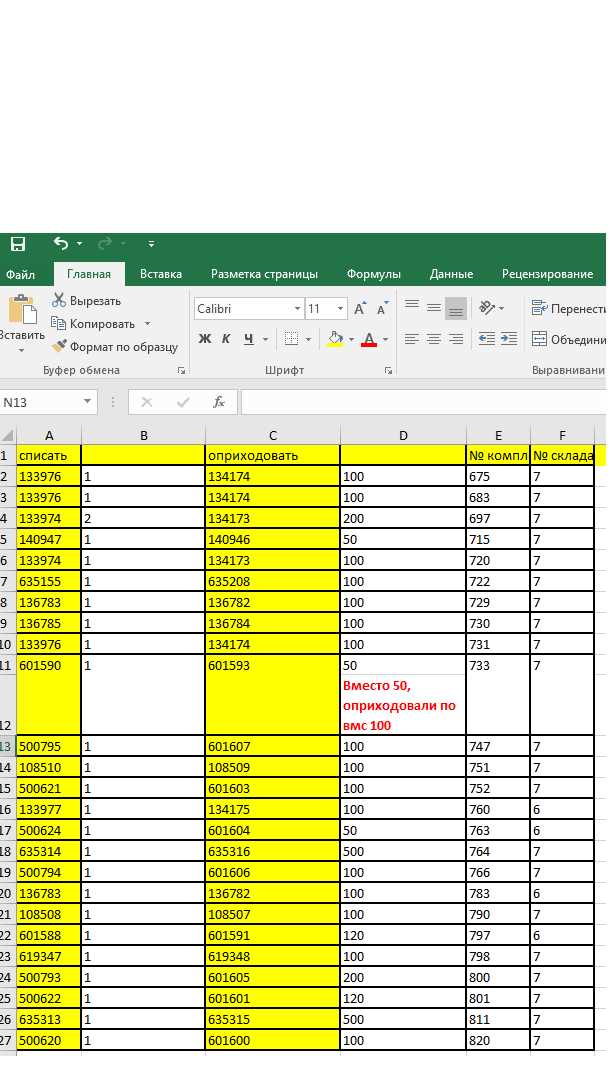This screenshot has width=612, height=1068.
Task: Click align text right icon
Action: 455,339
